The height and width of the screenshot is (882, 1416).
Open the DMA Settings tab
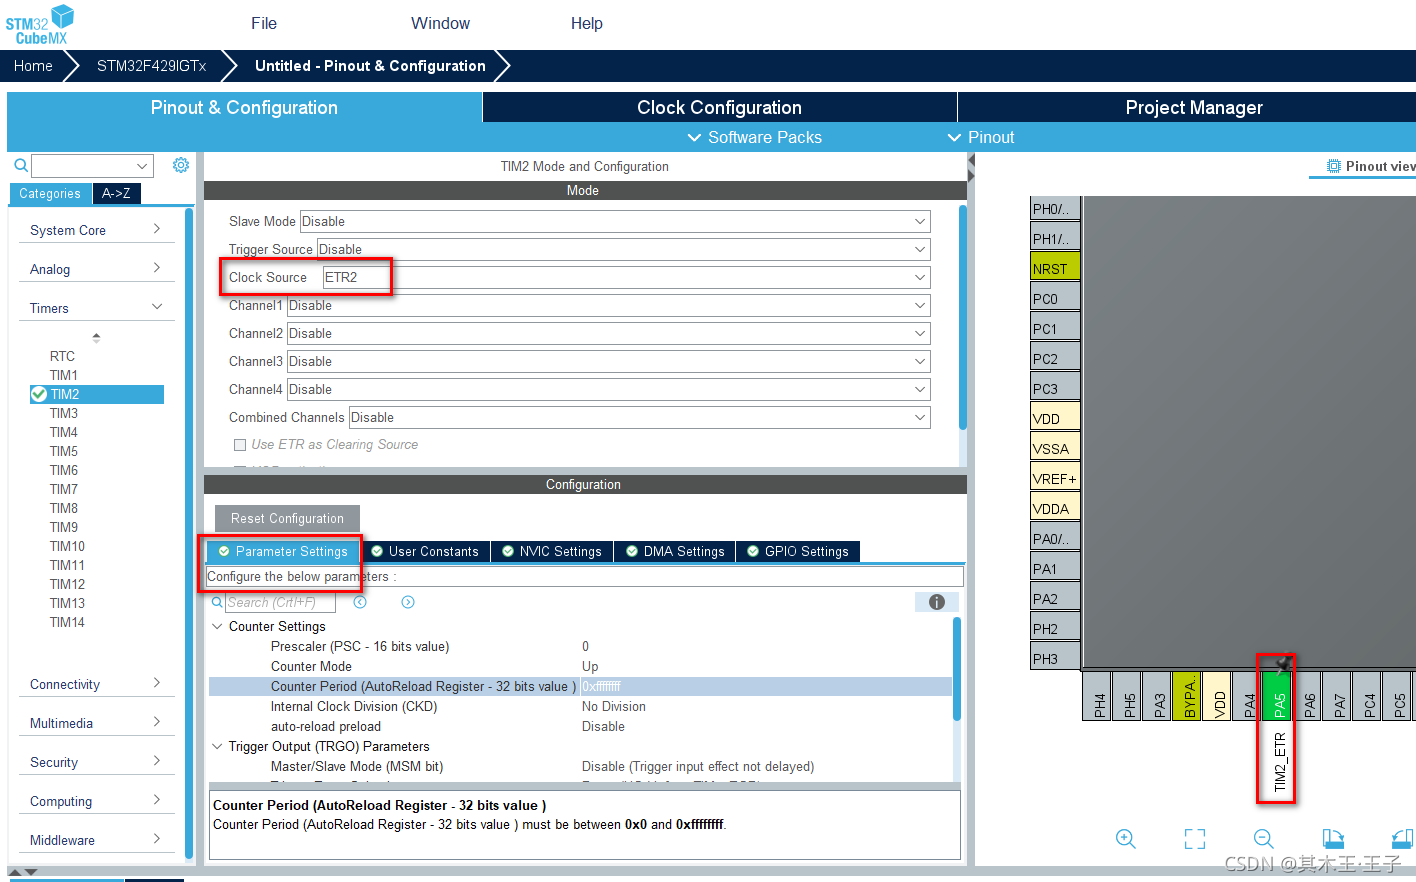(674, 551)
